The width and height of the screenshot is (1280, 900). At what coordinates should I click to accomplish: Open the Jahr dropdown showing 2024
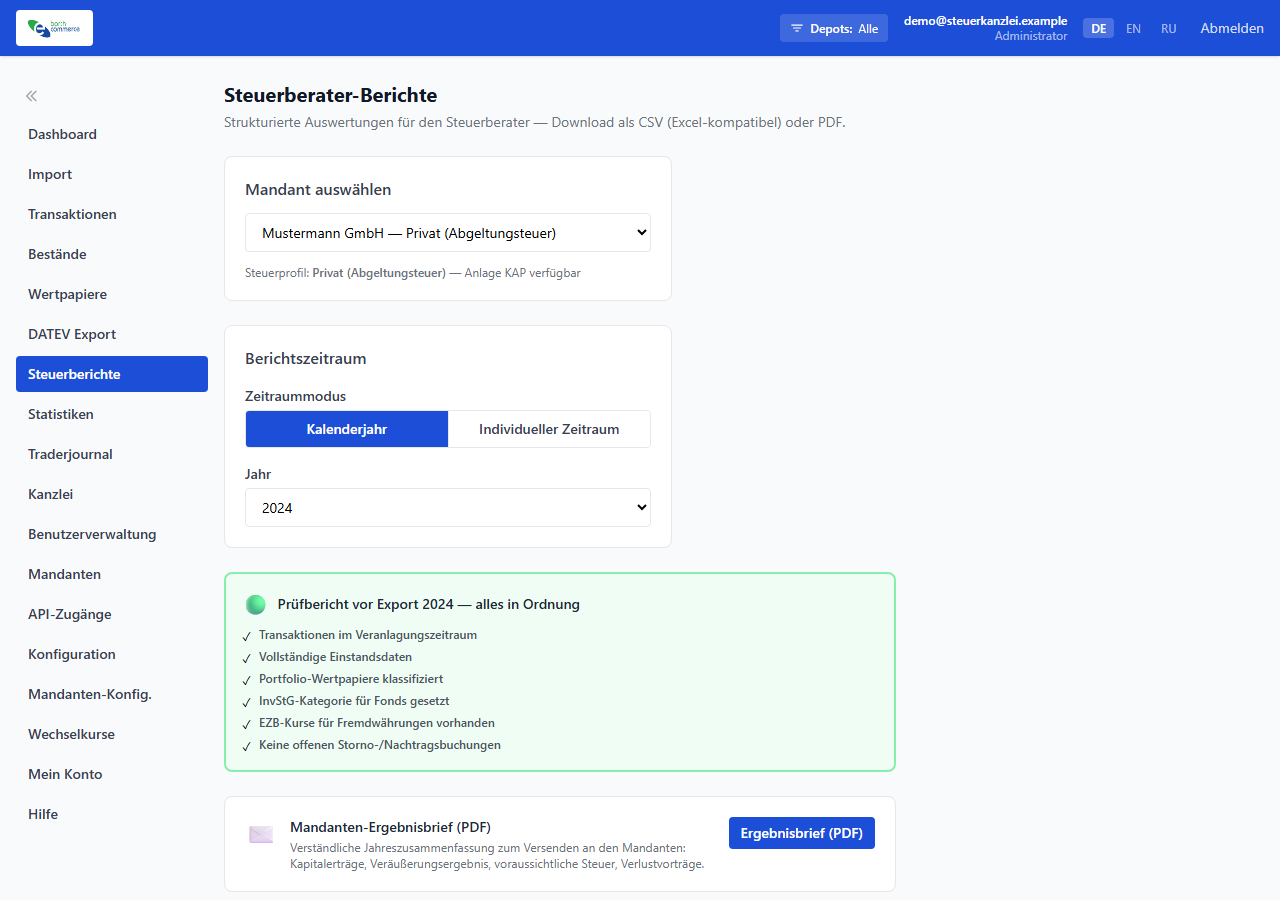448,508
